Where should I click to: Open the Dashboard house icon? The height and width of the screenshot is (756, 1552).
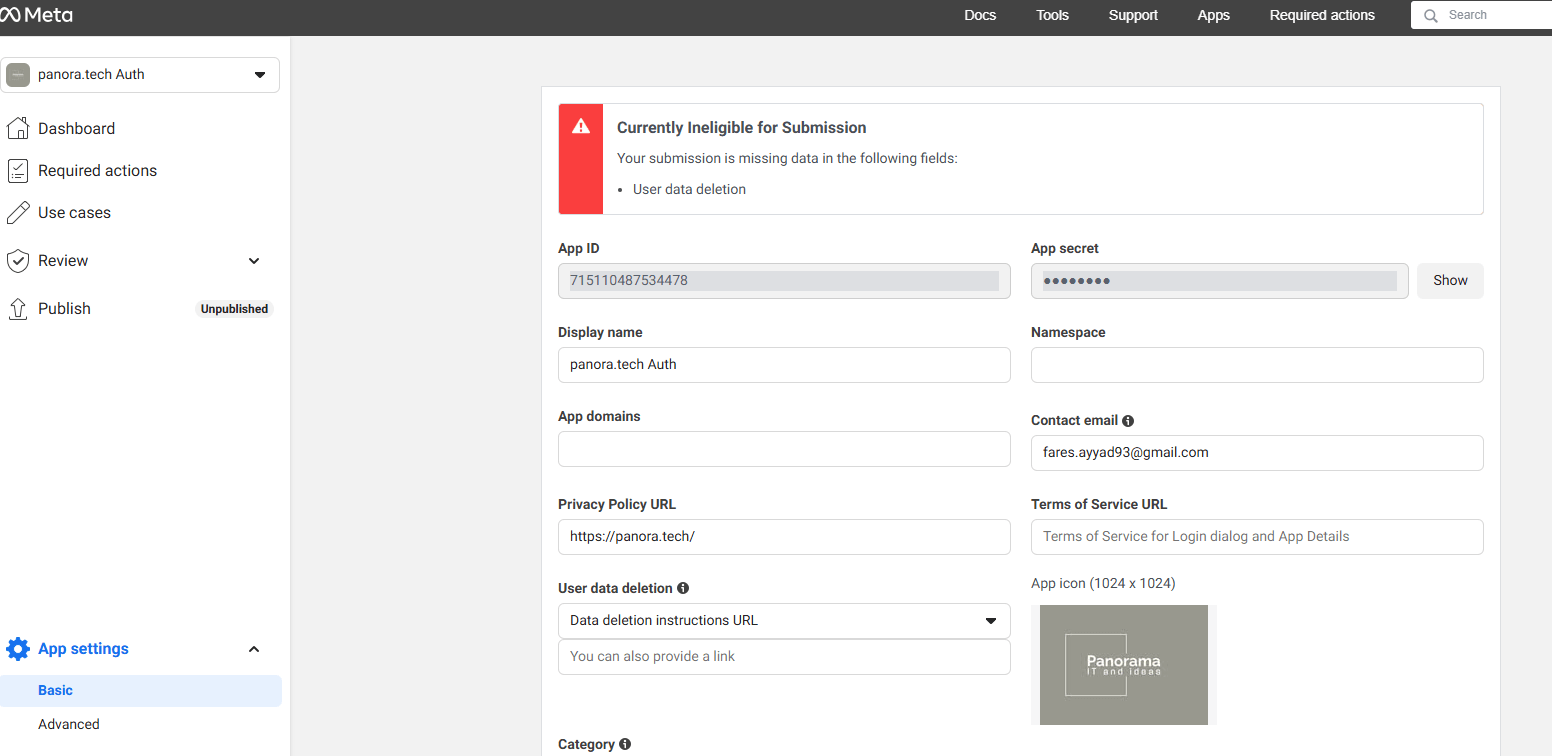click(17, 128)
